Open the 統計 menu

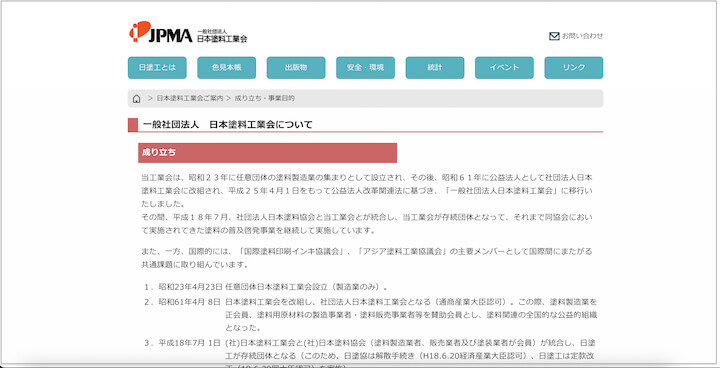point(435,68)
